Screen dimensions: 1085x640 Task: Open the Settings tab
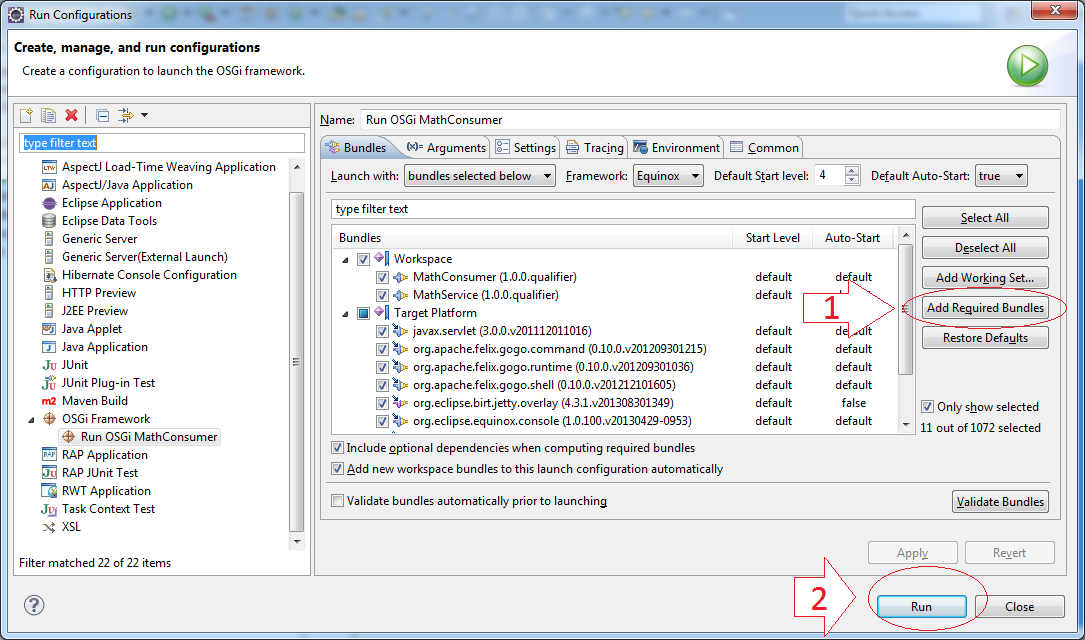(526, 147)
